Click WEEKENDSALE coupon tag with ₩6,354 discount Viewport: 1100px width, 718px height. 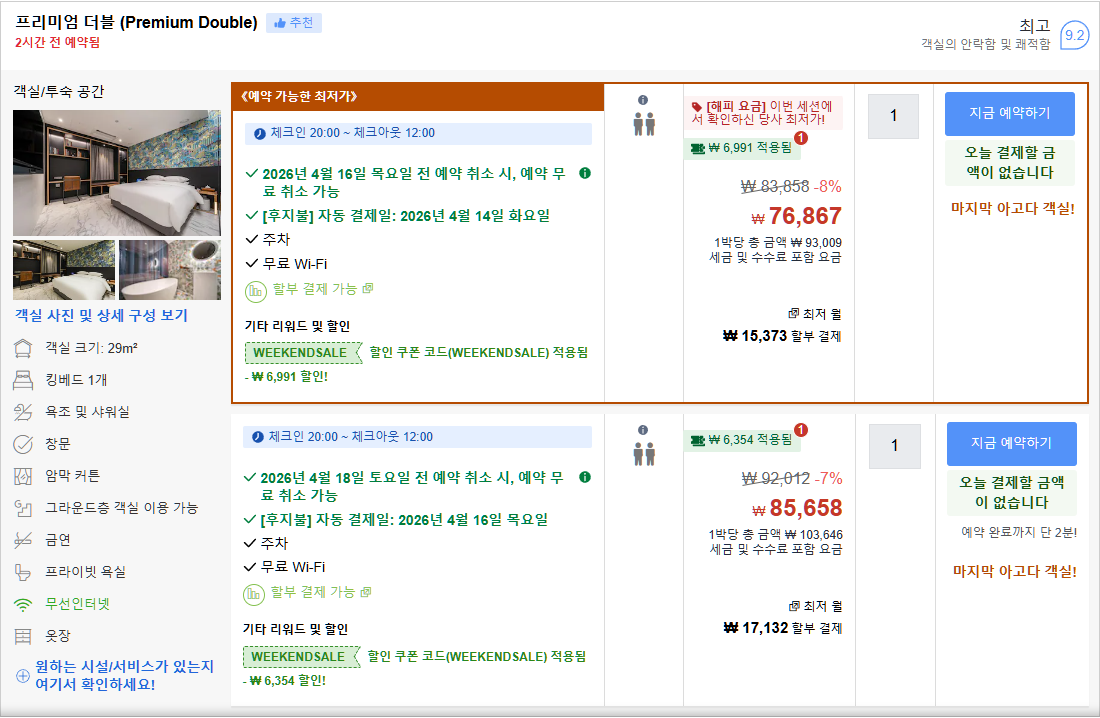point(302,656)
